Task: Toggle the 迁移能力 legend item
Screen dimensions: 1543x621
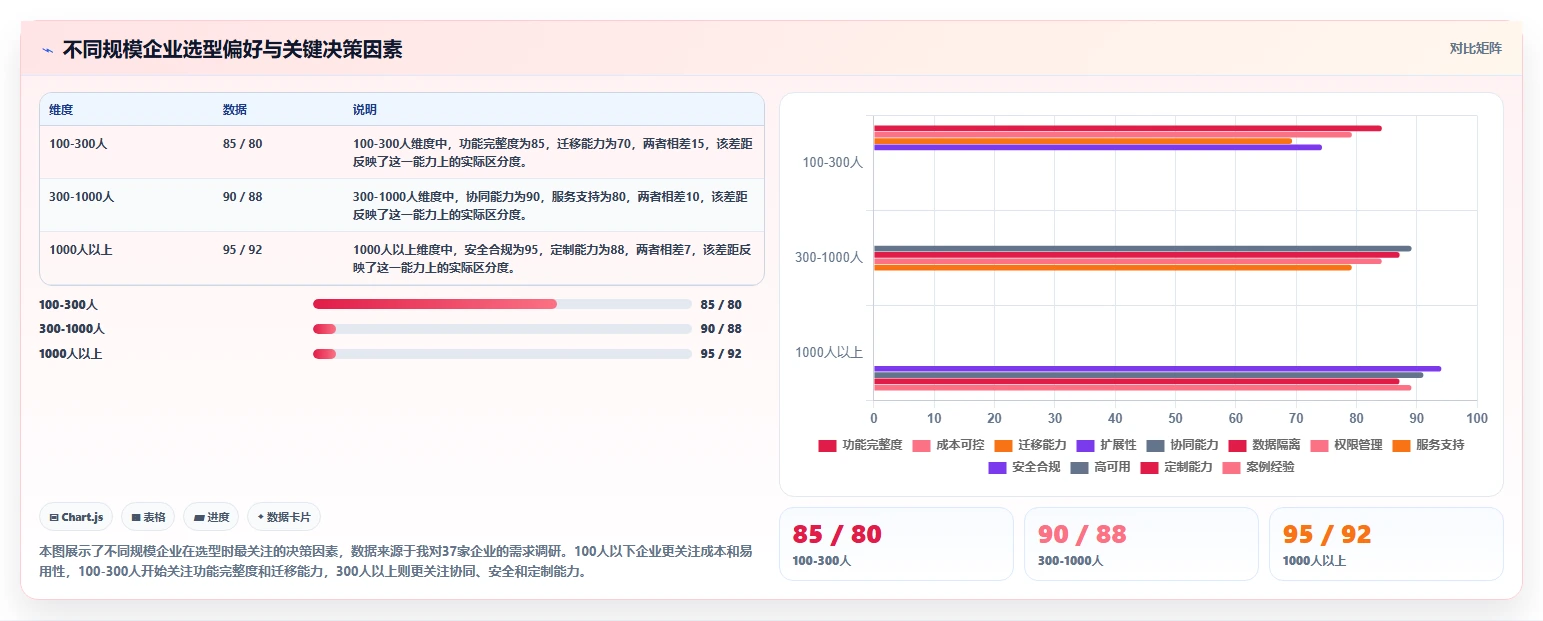Action: point(1030,445)
